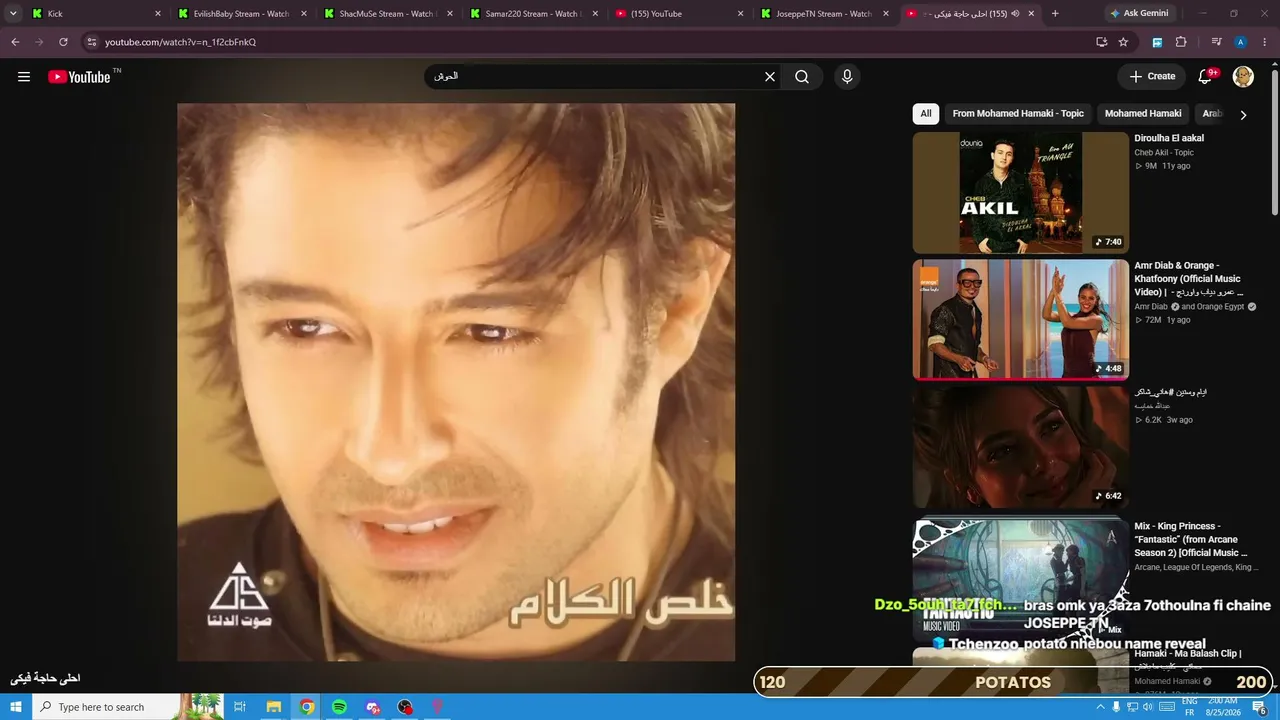Open the 6:42 recommended video thumbnail
Image resolution: width=1280 pixels, height=720 pixels.
[x=1020, y=447]
